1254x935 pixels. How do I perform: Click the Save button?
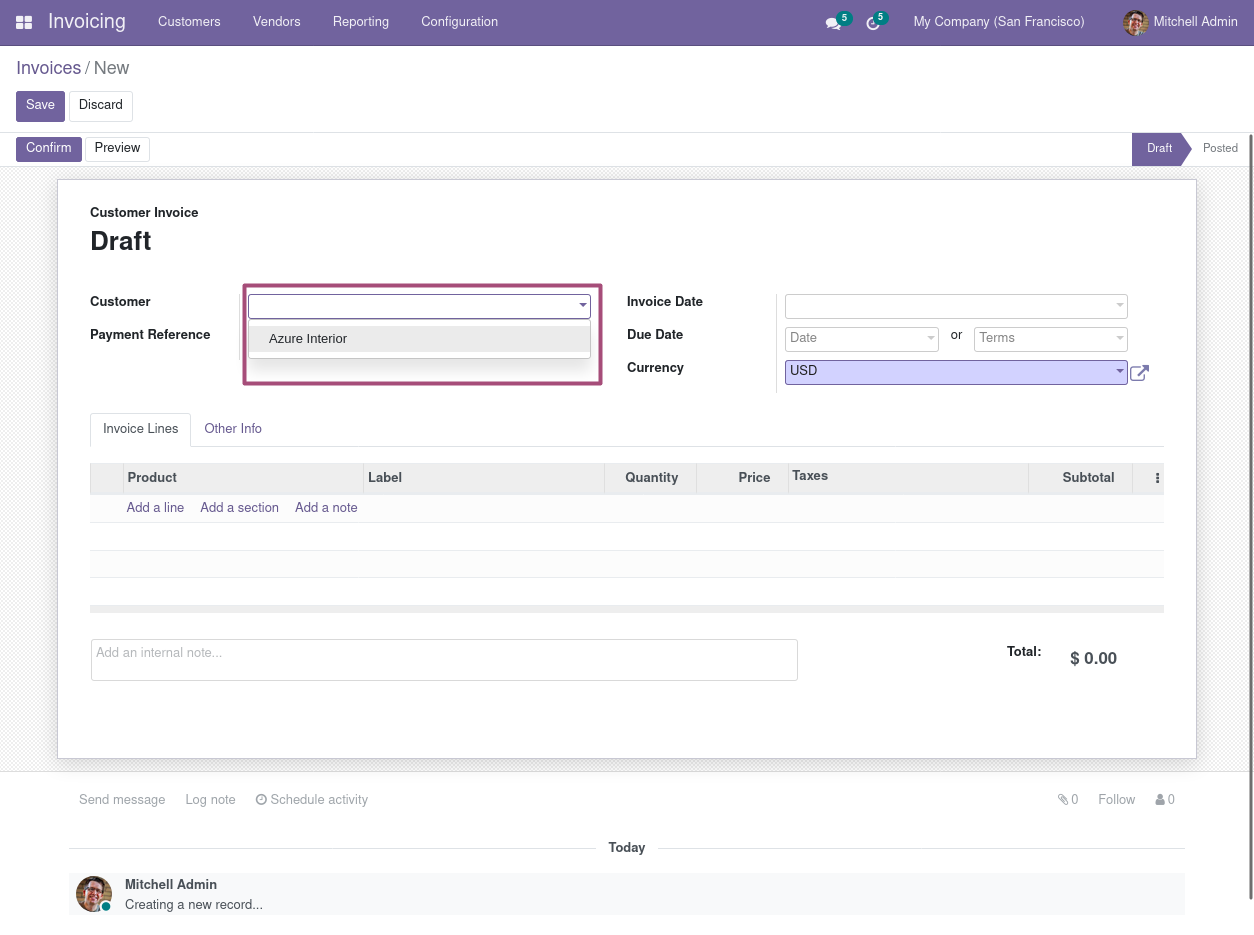[40, 106]
